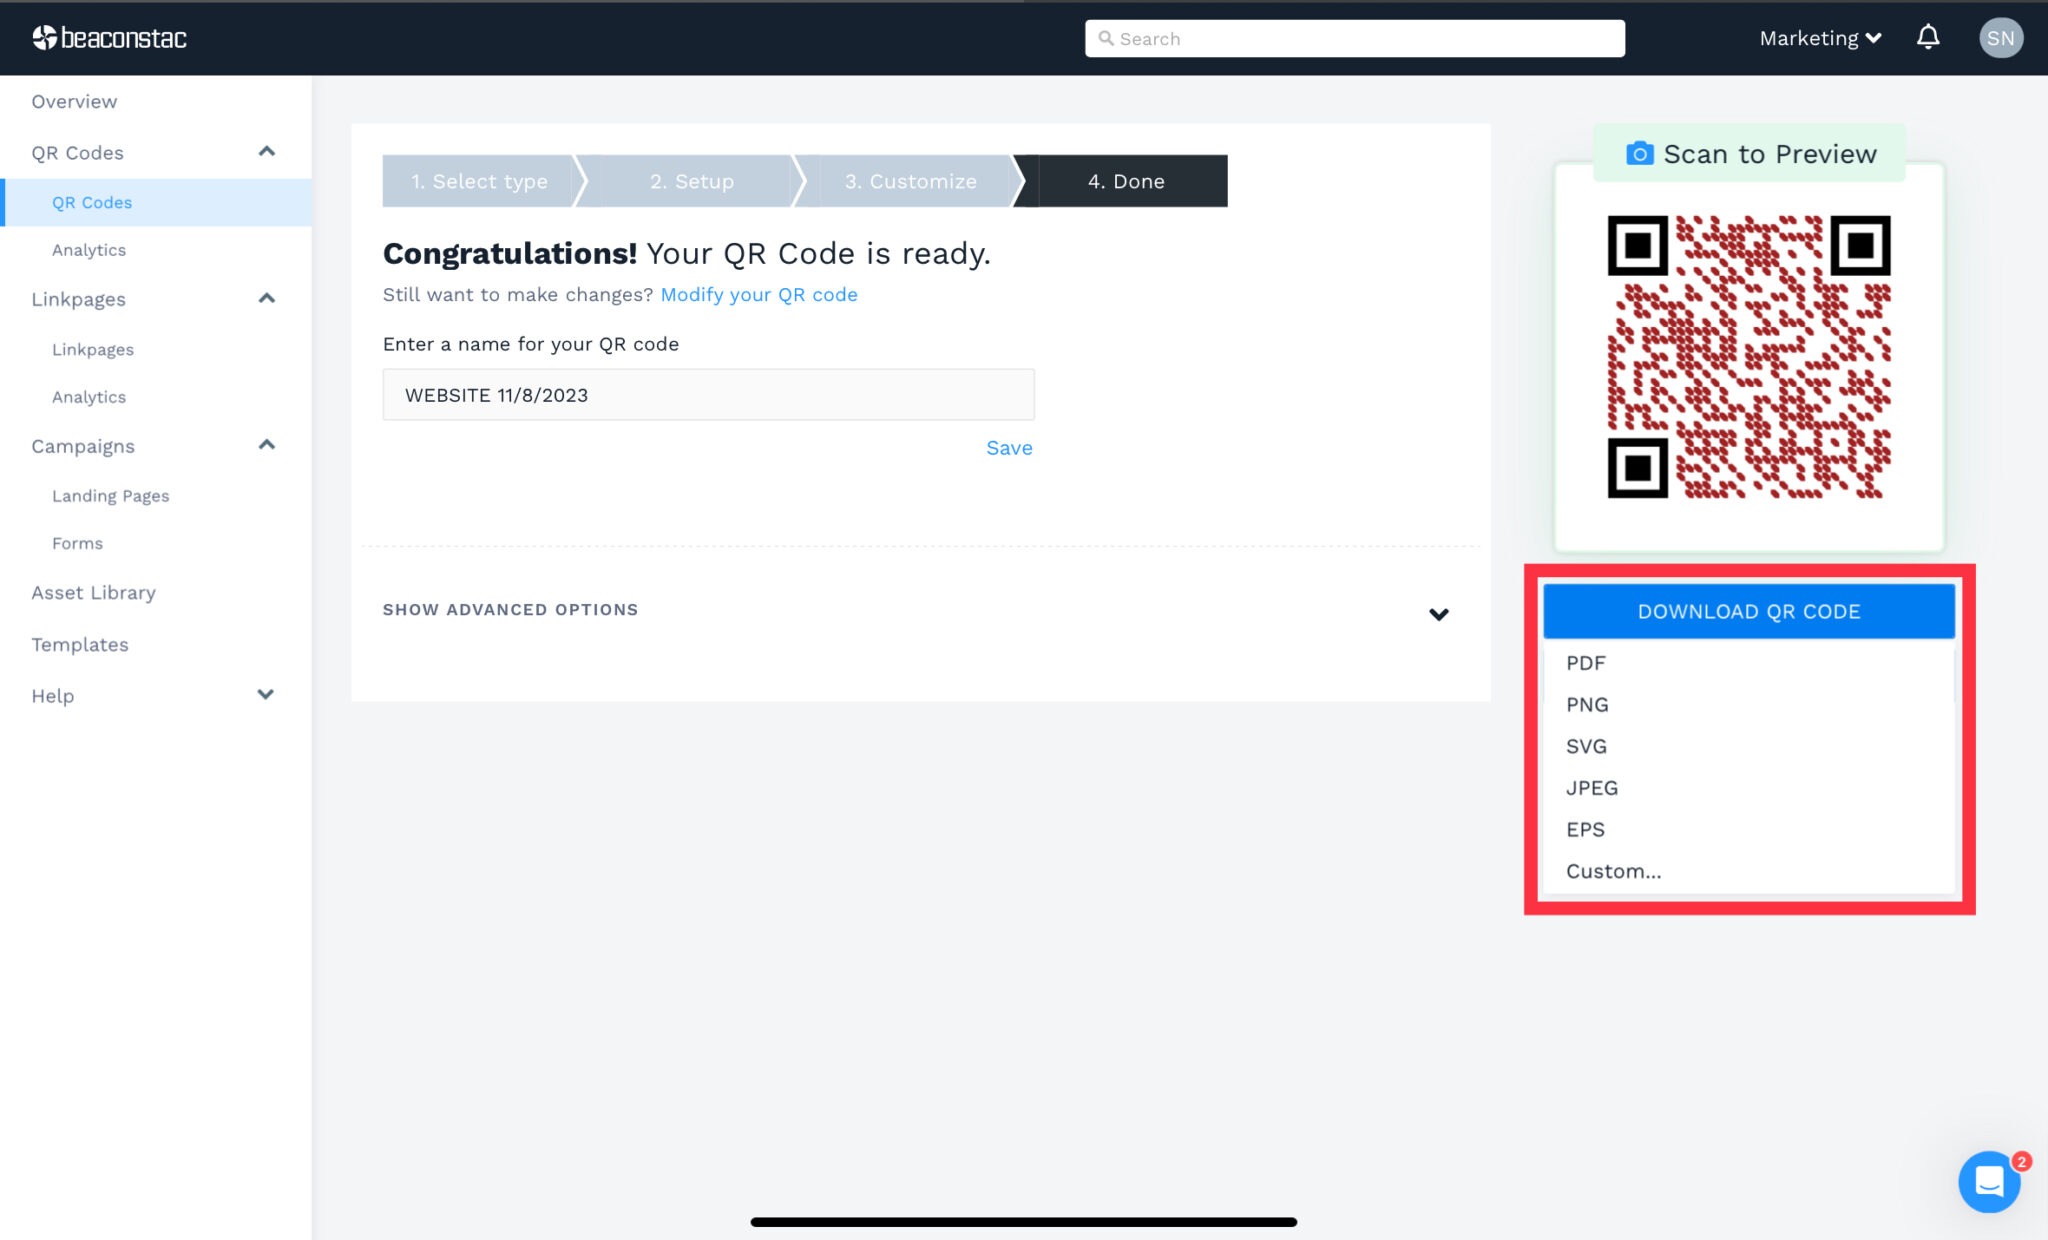2048x1240 pixels.
Task: Open Modify your QR code link
Action: tap(758, 294)
